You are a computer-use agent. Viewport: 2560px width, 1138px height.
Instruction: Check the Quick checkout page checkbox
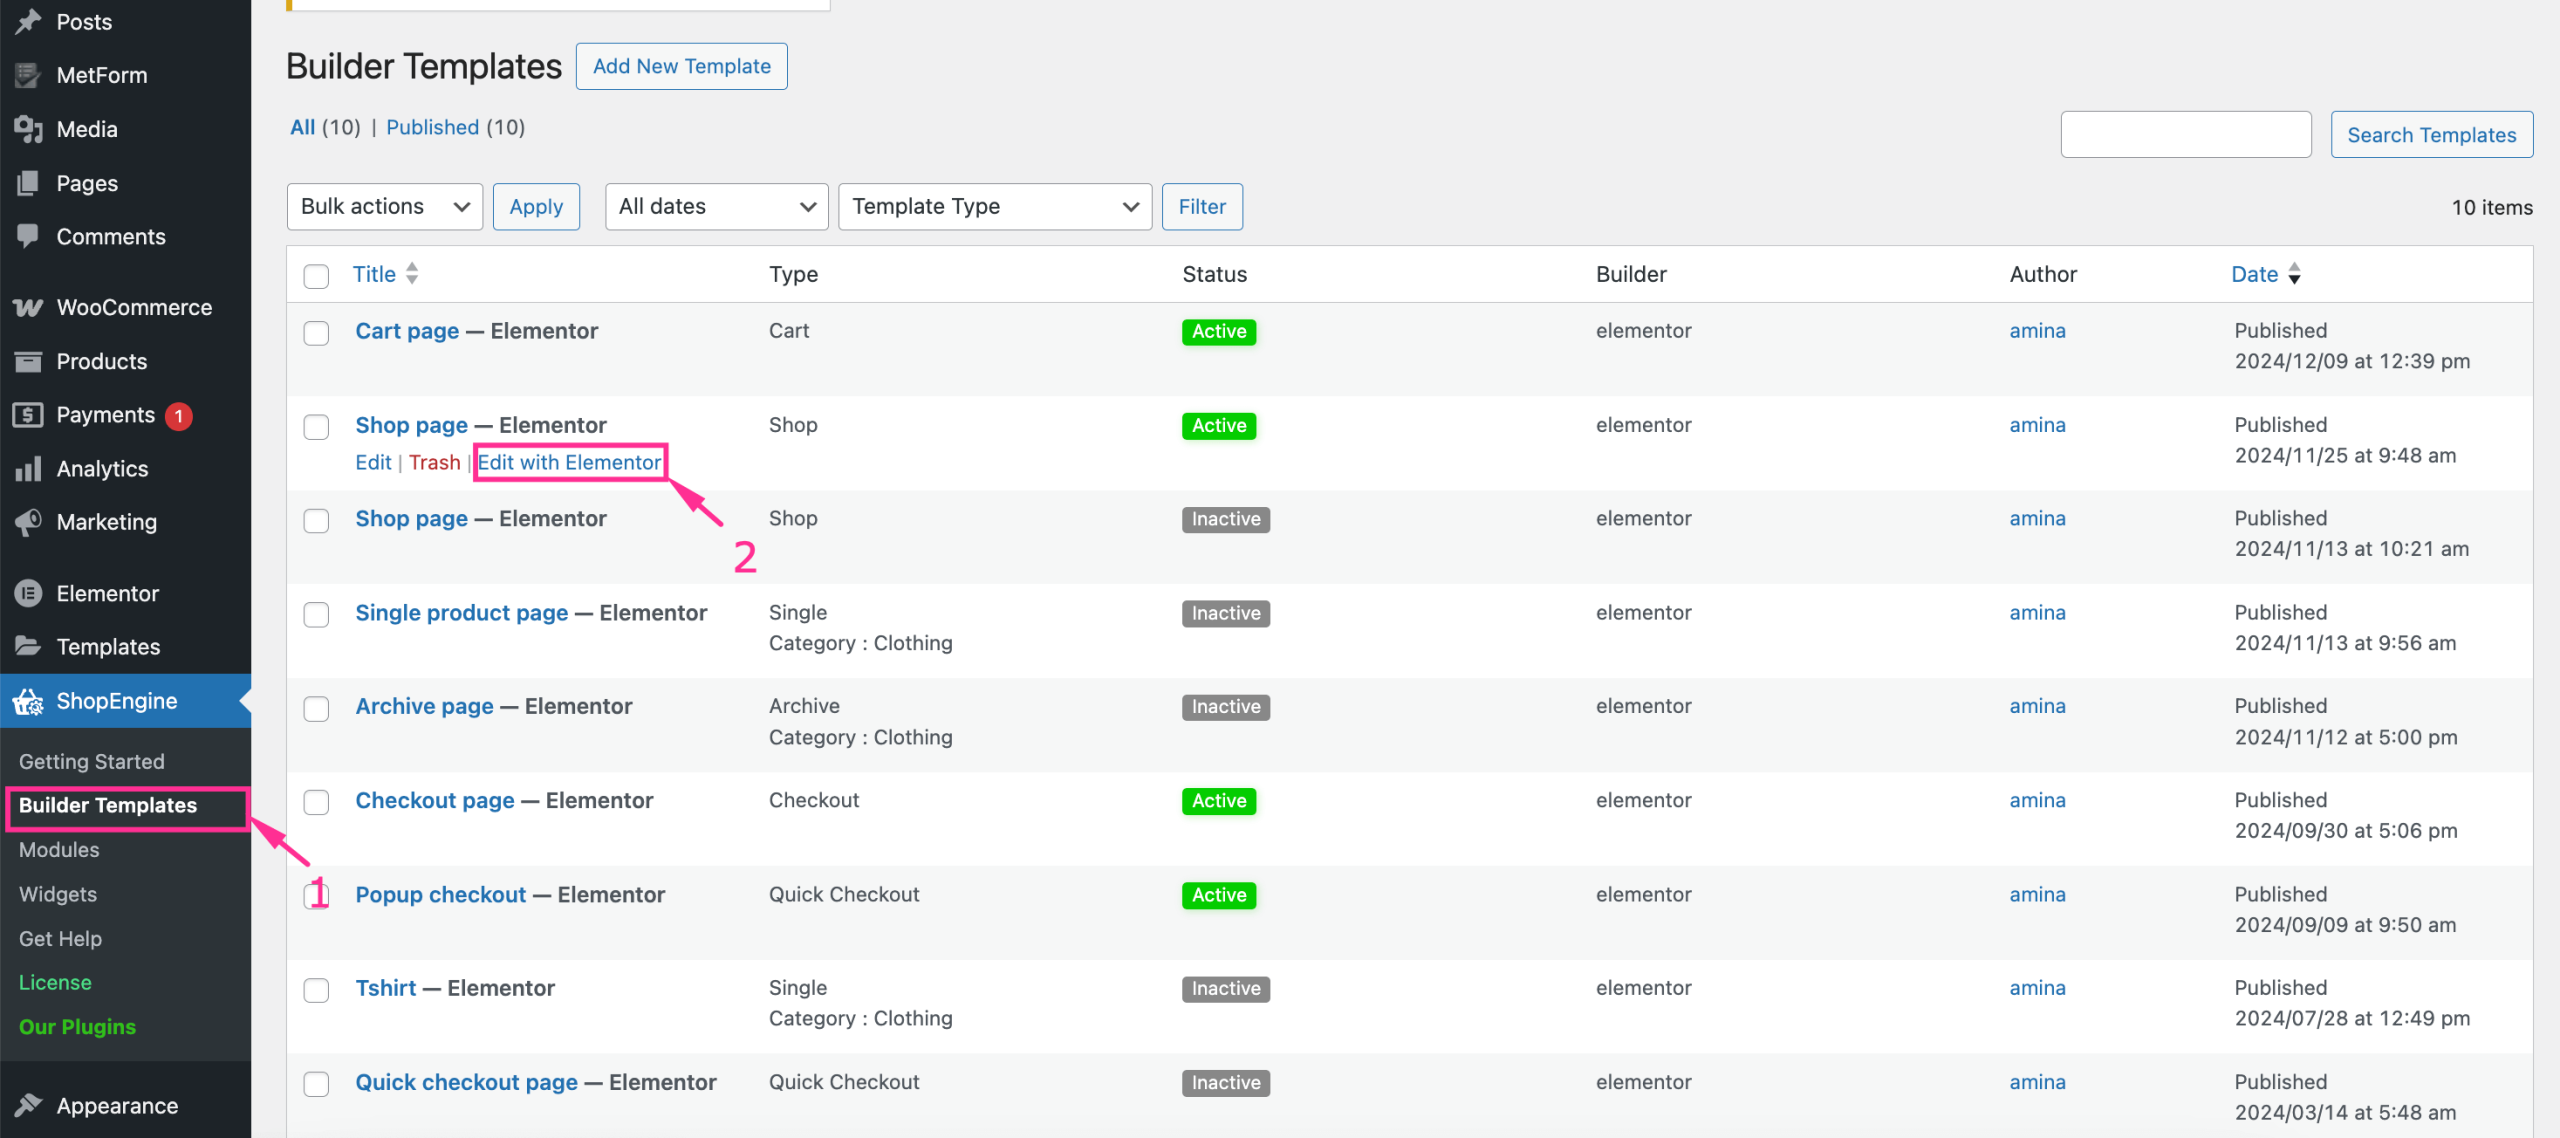316,1084
